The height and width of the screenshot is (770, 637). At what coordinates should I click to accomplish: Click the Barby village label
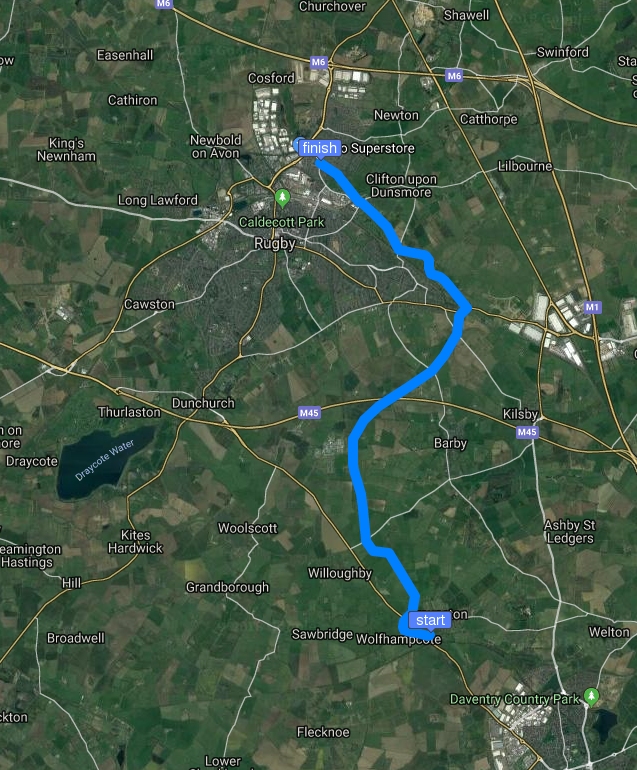(x=450, y=443)
